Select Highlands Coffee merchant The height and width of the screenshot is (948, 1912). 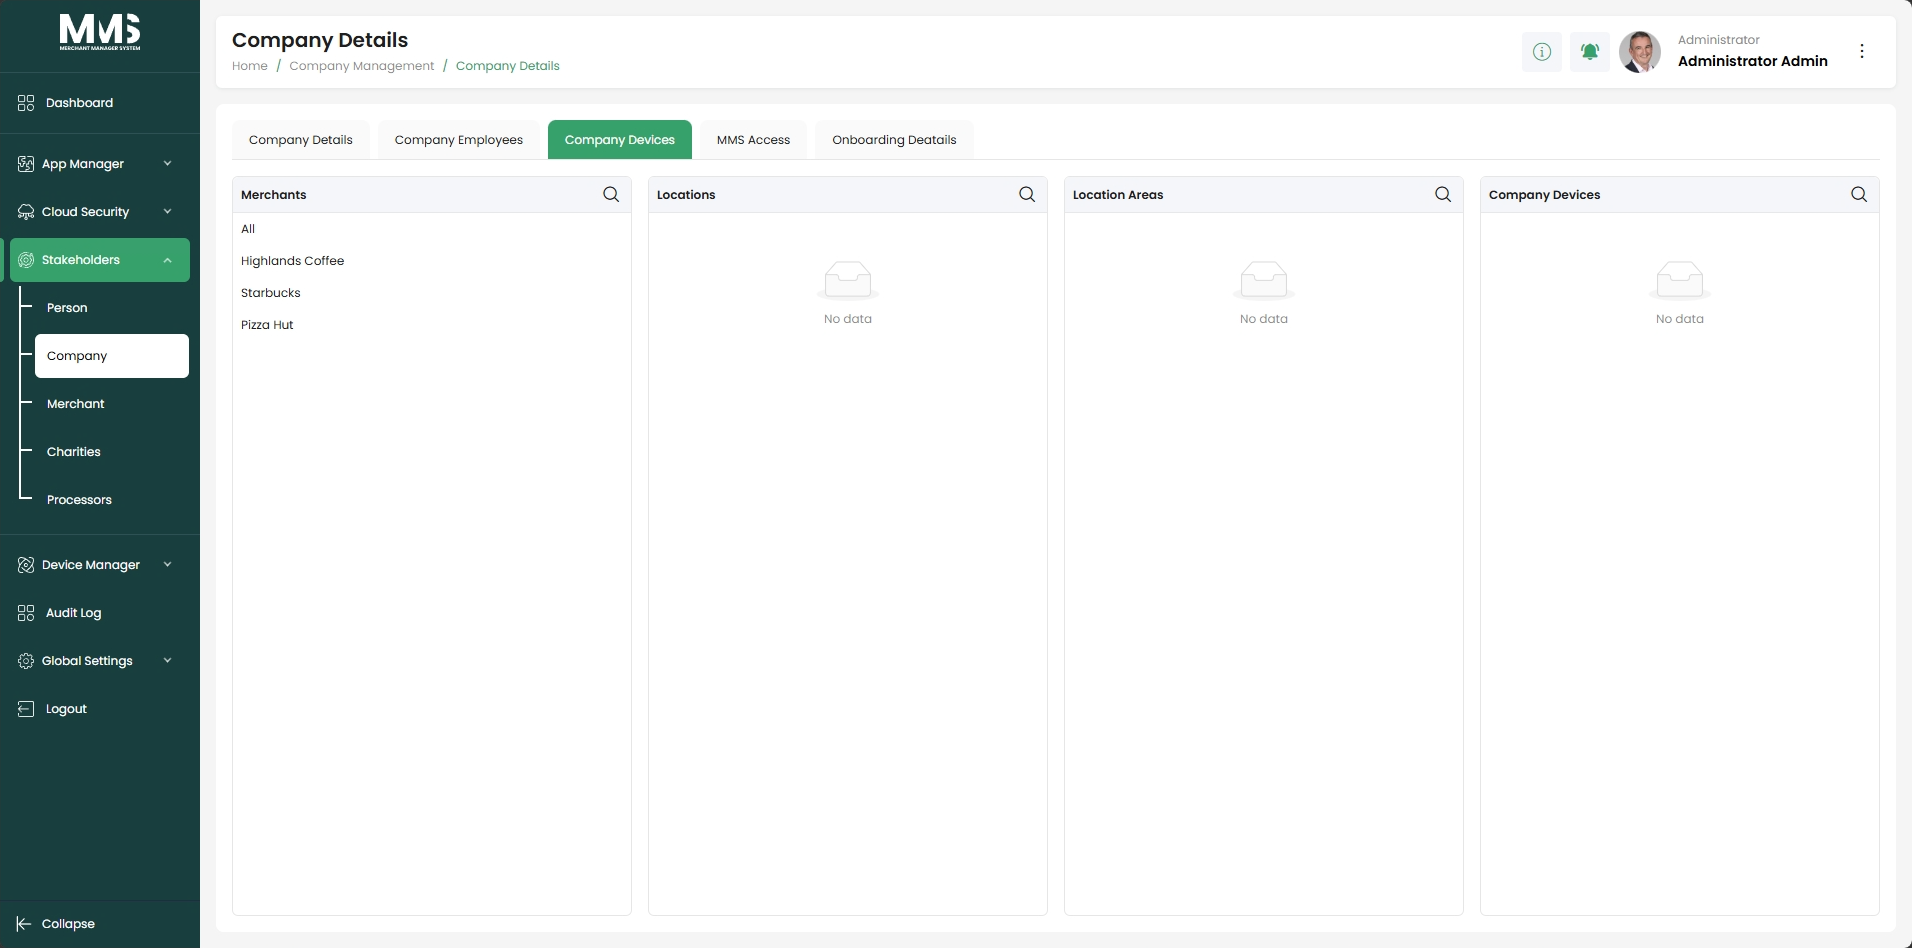432,261
